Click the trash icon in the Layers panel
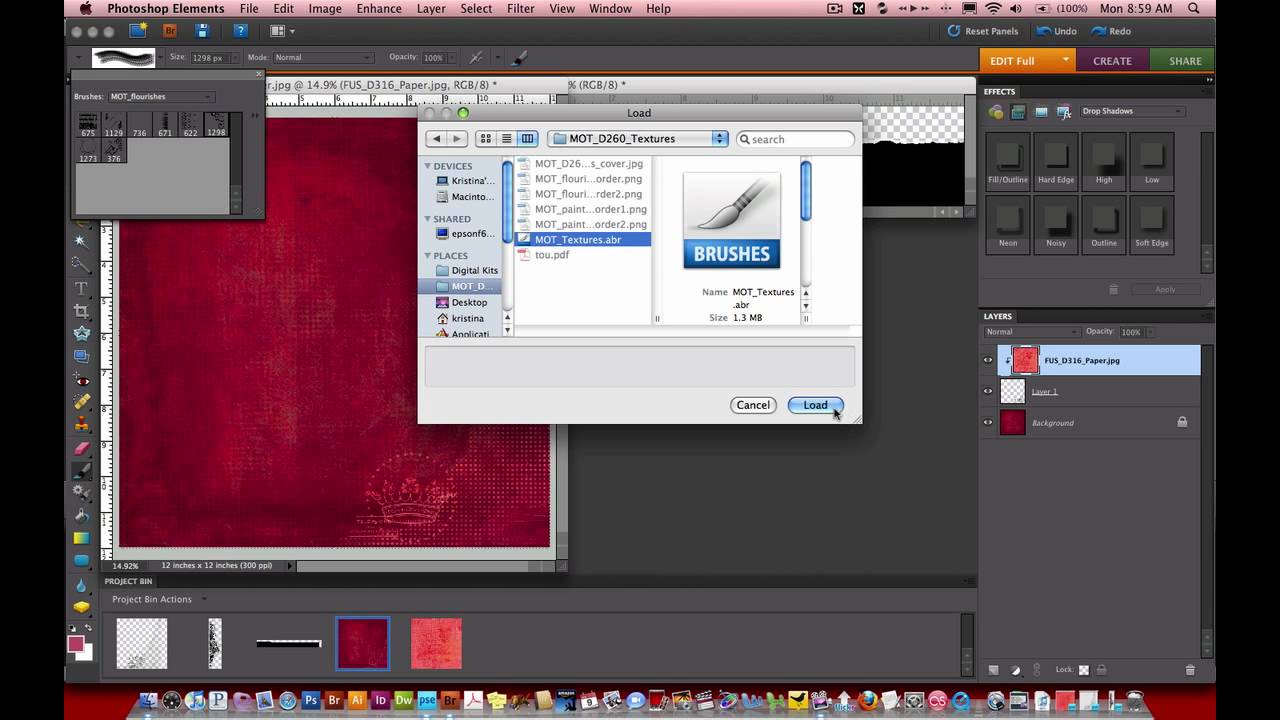This screenshot has width=1280, height=720. (x=1190, y=670)
